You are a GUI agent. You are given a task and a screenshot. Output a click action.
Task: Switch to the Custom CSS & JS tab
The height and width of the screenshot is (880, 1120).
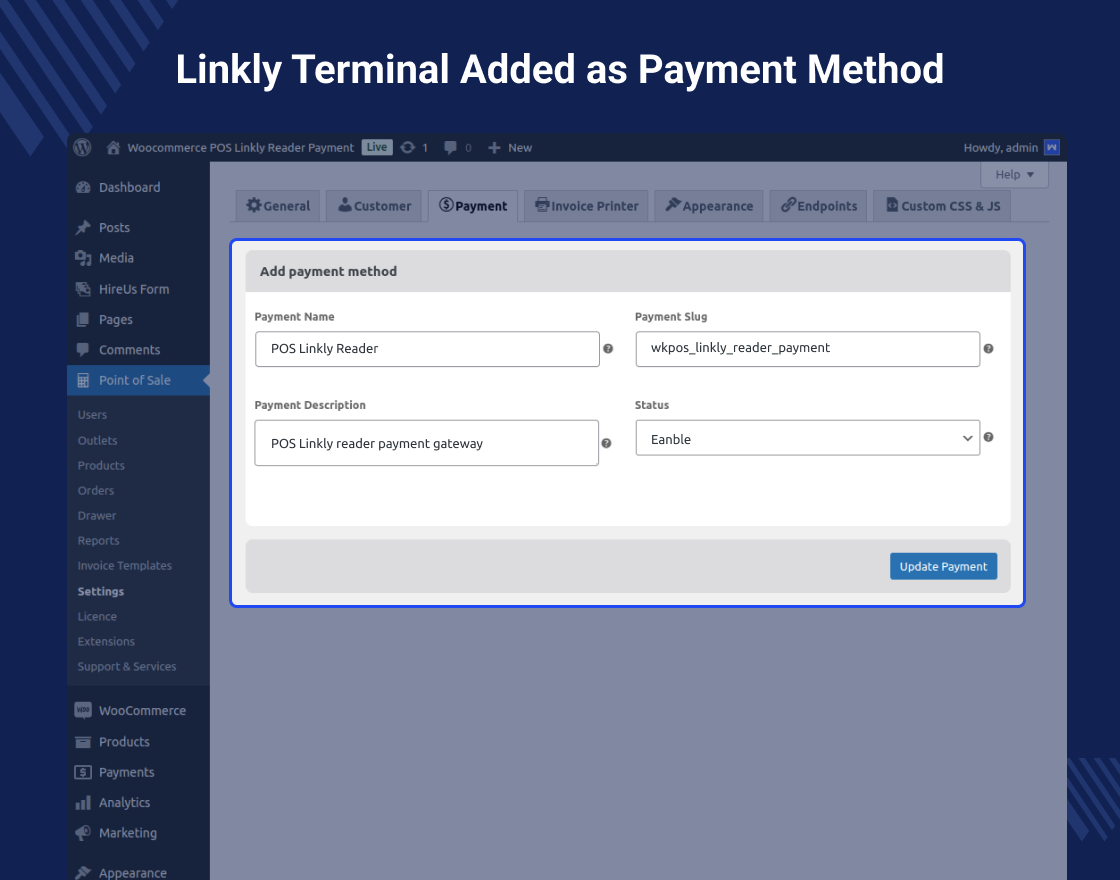941,205
